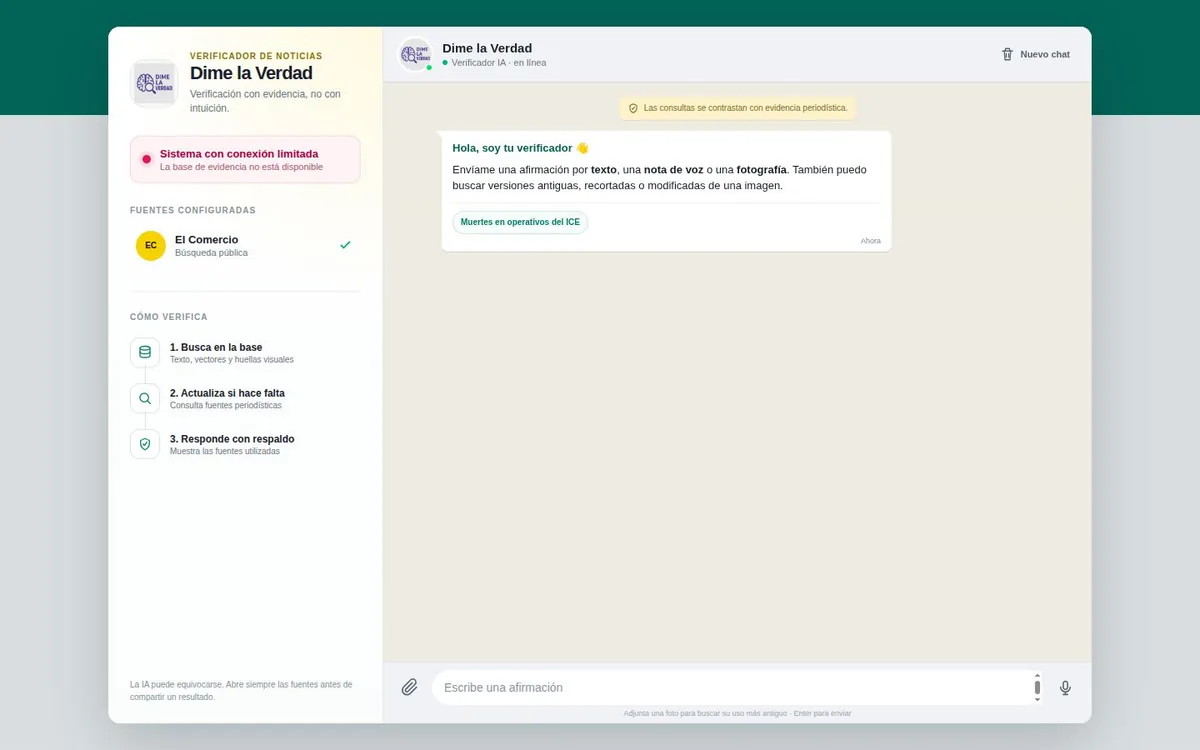Image resolution: width=1200 pixels, height=750 pixels.
Task: Click '2. Actualiza si hace falta' step
Action: [x=227, y=393]
